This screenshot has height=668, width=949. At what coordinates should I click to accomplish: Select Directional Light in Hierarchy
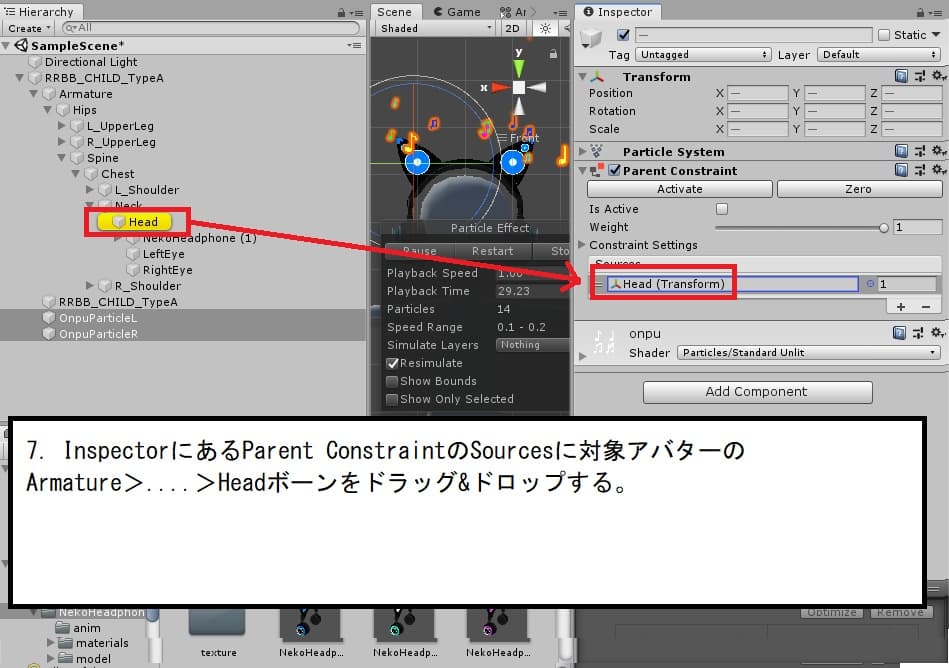click(x=91, y=62)
